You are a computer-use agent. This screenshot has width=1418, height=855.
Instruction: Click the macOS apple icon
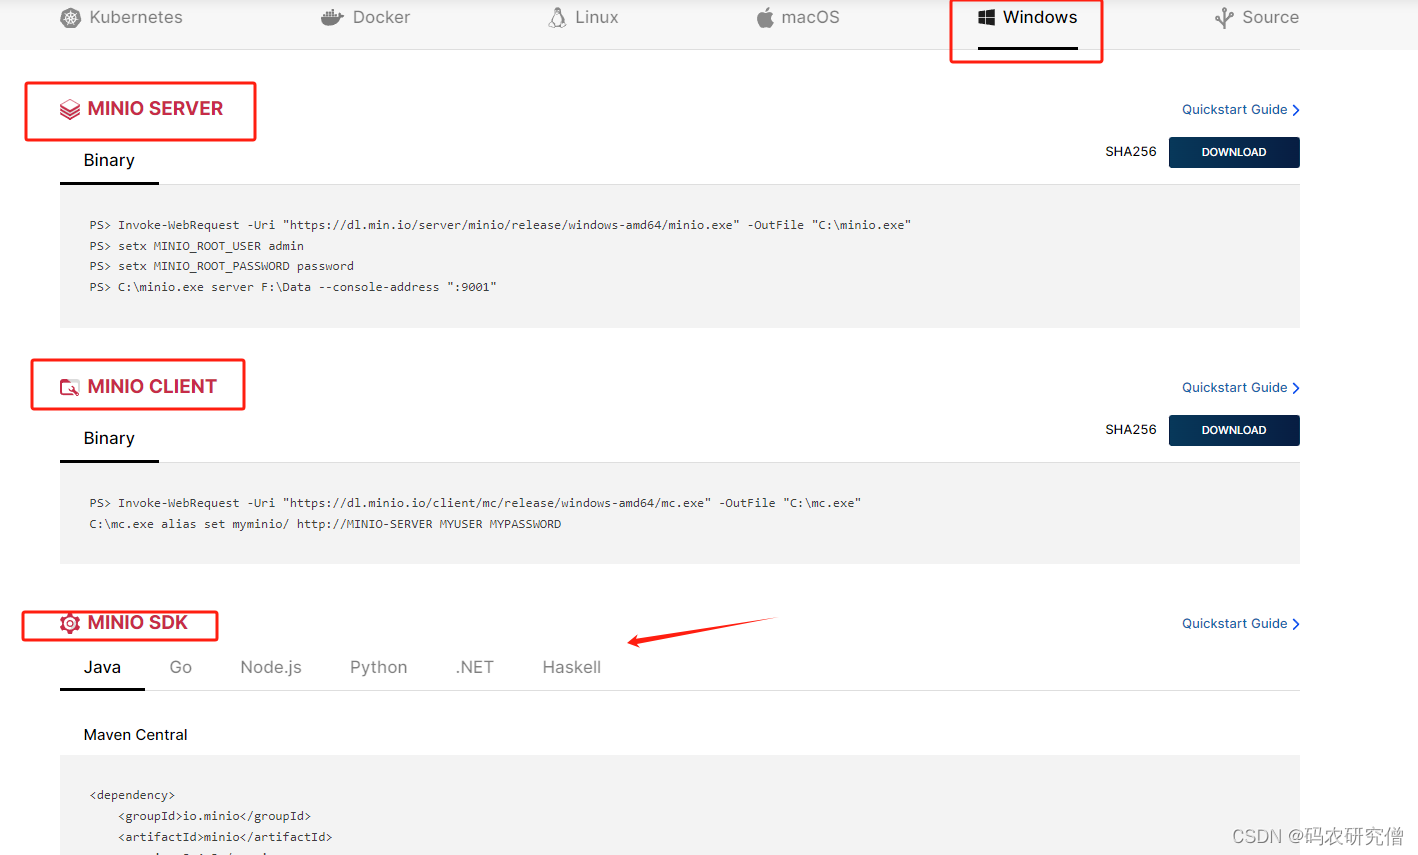click(765, 18)
